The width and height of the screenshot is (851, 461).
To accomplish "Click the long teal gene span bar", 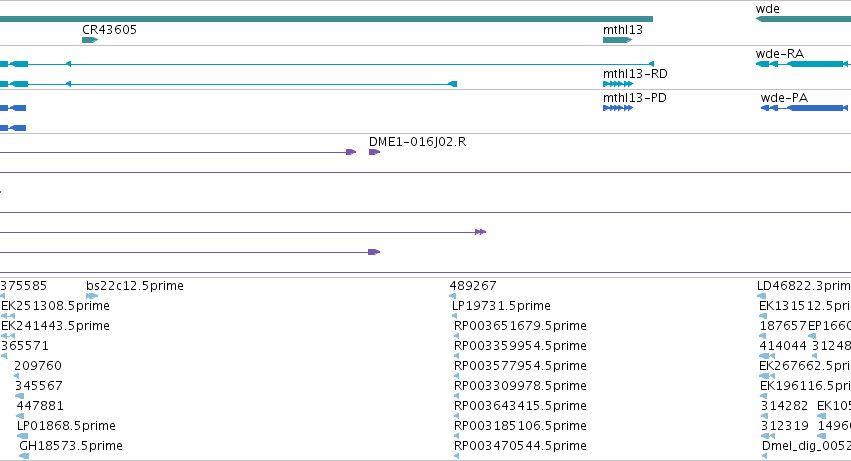I will click(x=326, y=20).
